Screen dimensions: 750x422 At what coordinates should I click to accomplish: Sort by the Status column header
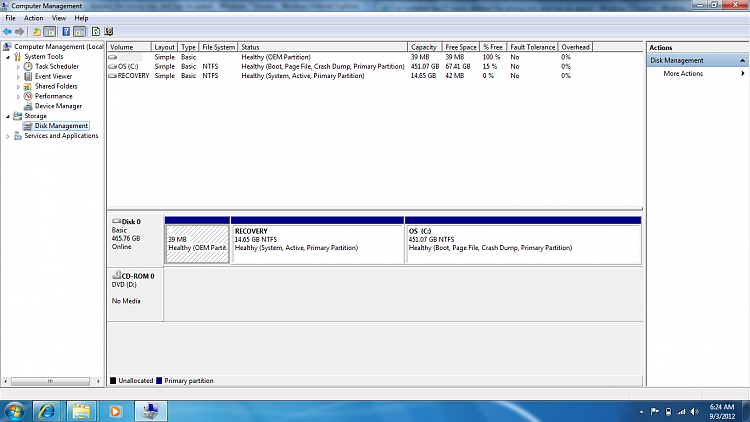coord(322,47)
